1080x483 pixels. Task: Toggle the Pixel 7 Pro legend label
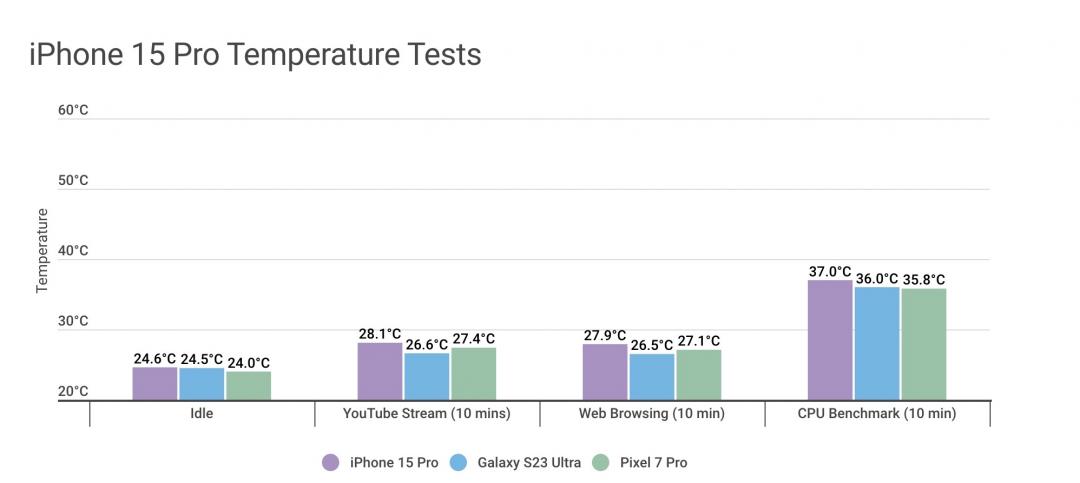(654, 462)
